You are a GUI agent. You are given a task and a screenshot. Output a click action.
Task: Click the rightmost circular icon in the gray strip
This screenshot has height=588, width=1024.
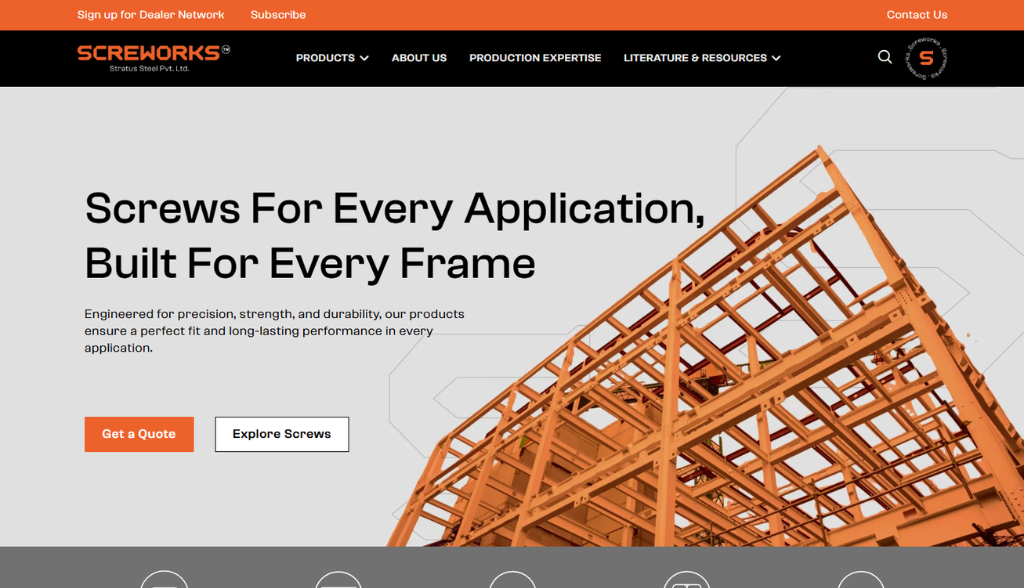pos(860,580)
